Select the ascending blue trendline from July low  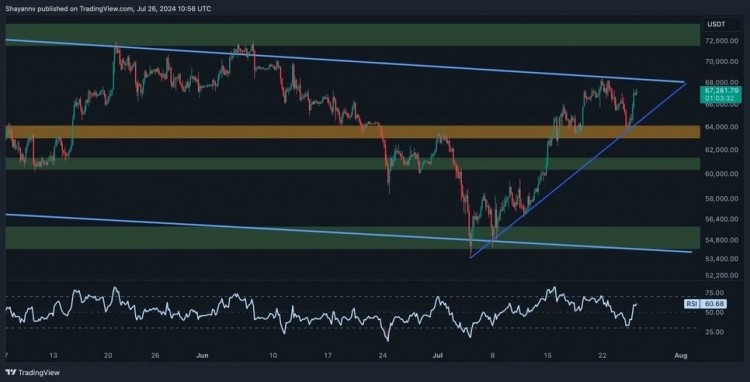coord(578,170)
